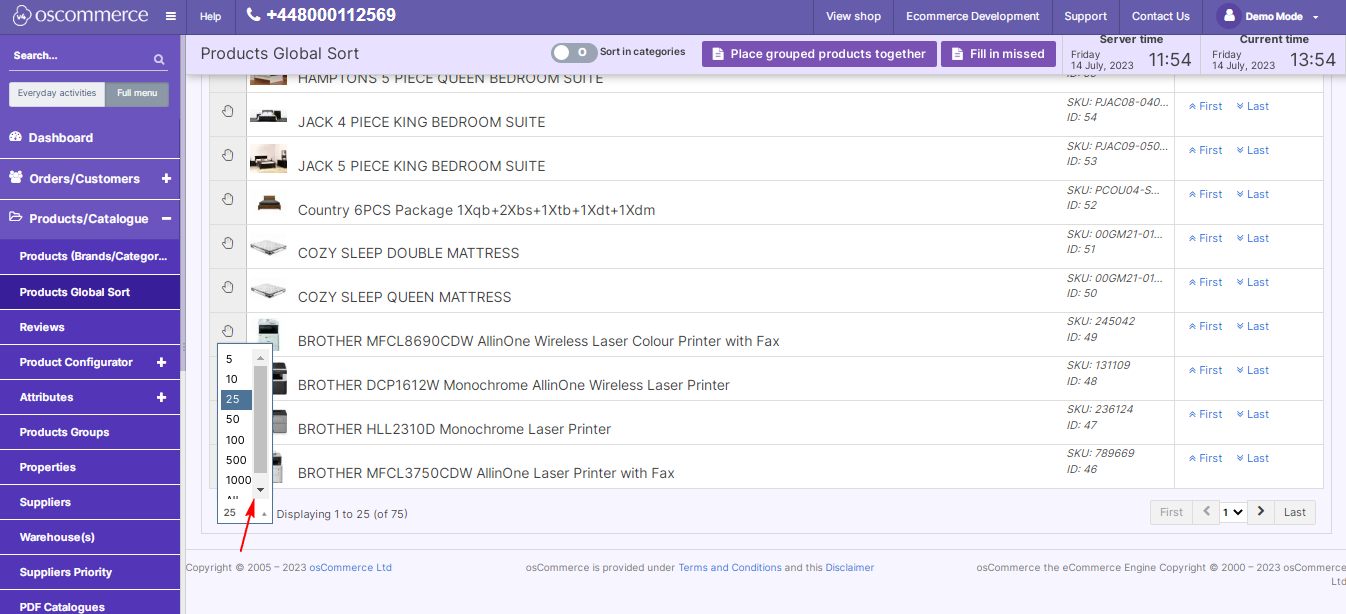Click the Dashboard palette icon
Screen dimensions: 1346x614
click(x=15, y=137)
